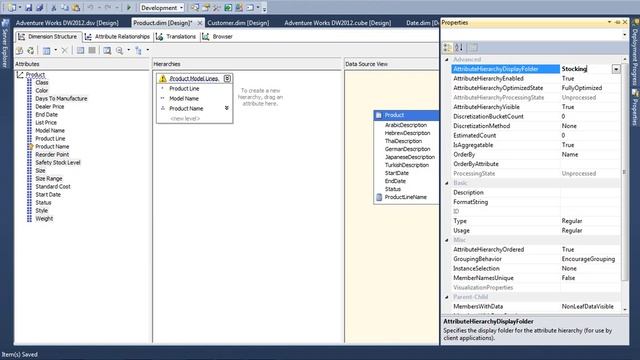Image resolution: width=640 pixels, height=360 pixels.
Task: Click the Save All toolbar icon
Action: point(40,7)
